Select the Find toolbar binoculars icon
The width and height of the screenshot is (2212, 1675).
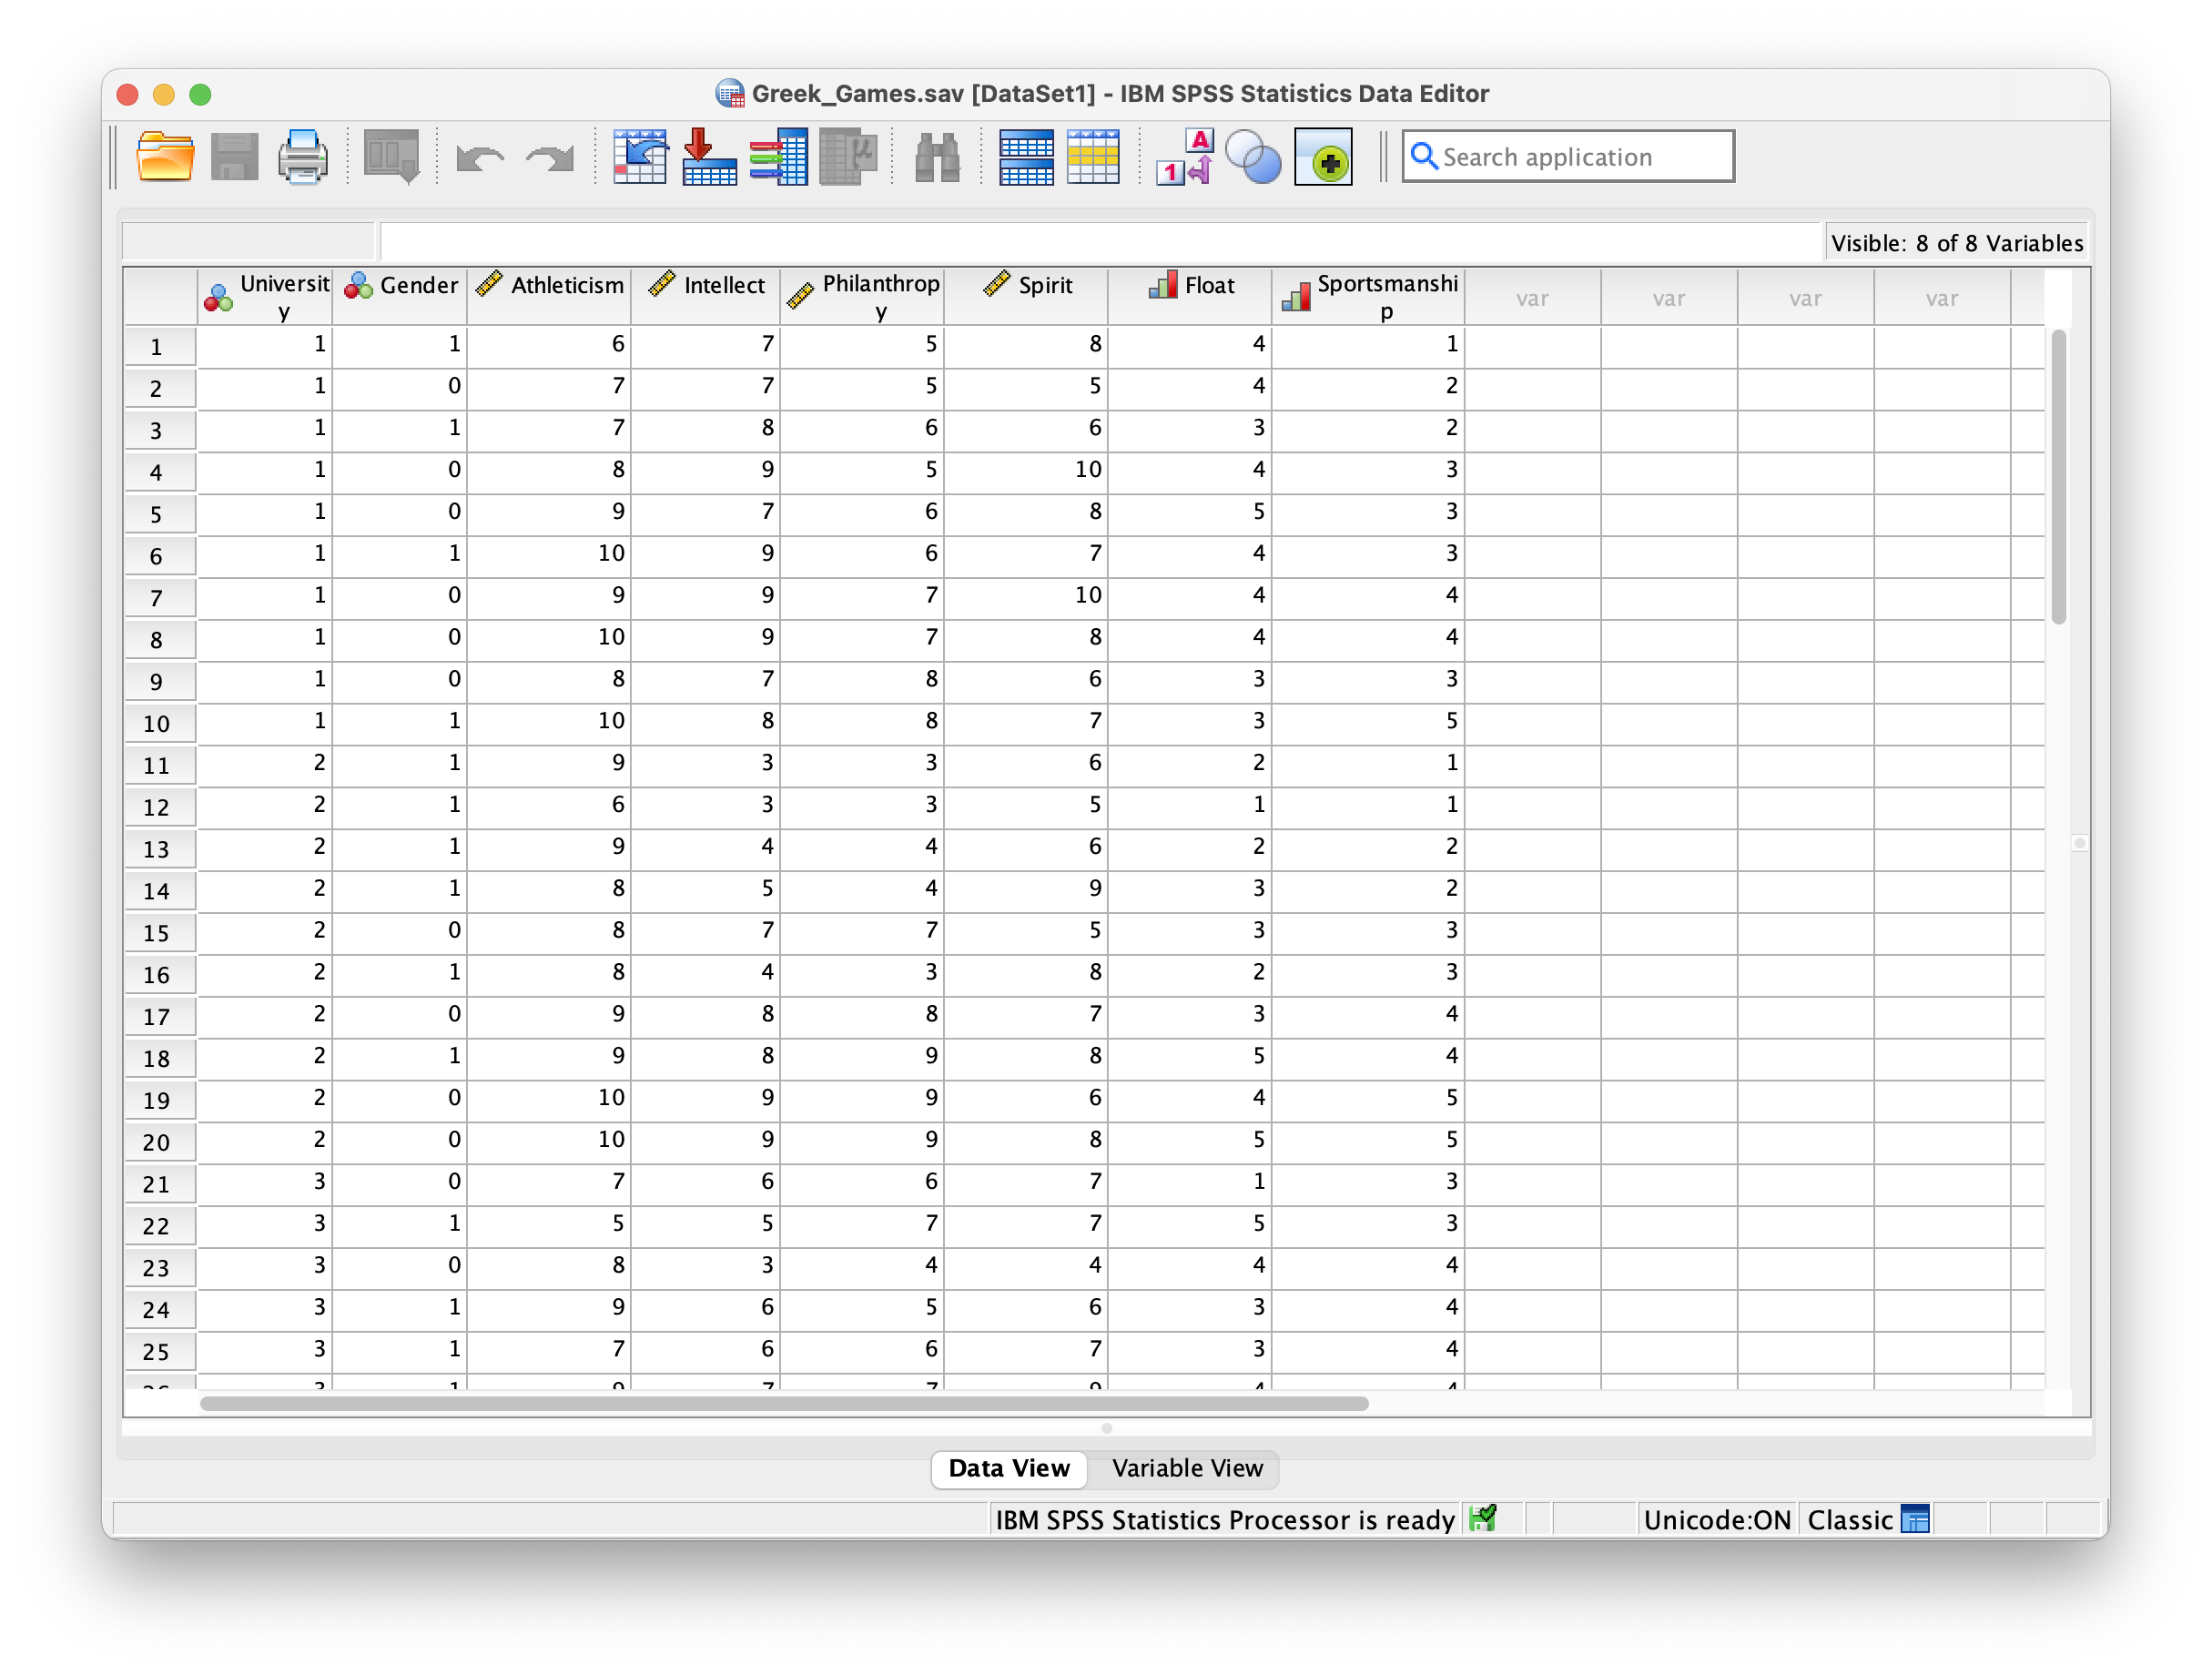(934, 156)
